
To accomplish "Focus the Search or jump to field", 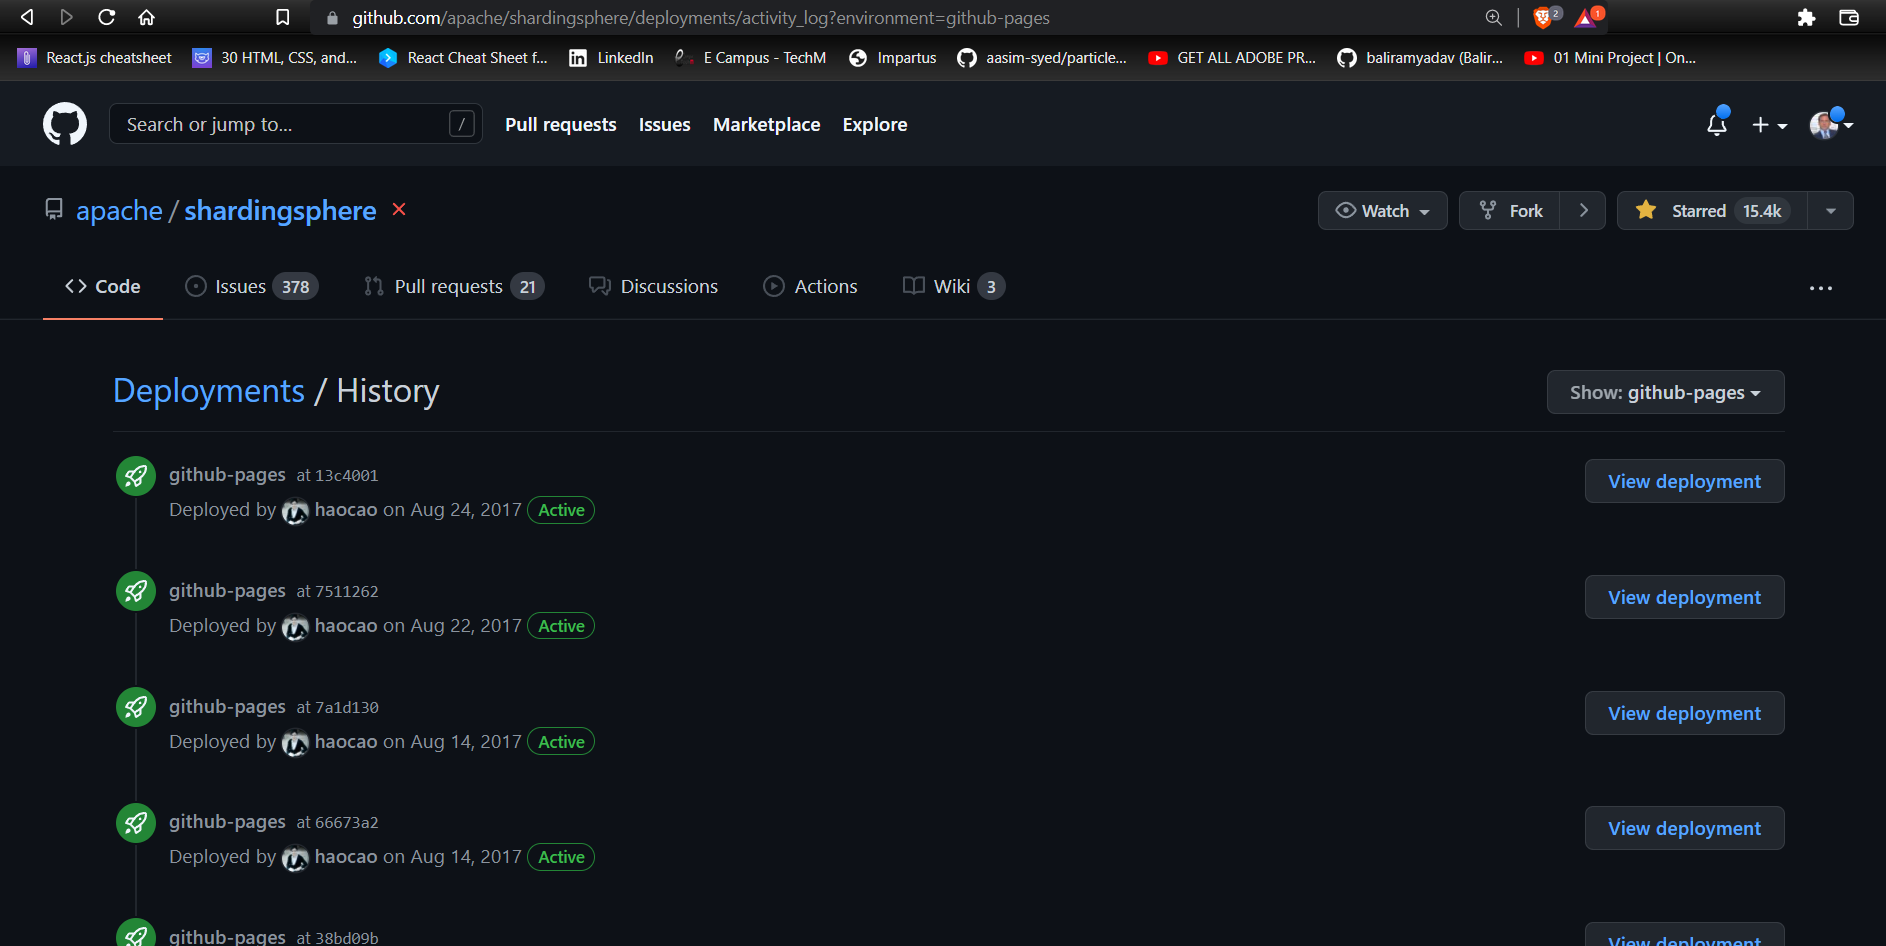I will (x=295, y=124).
